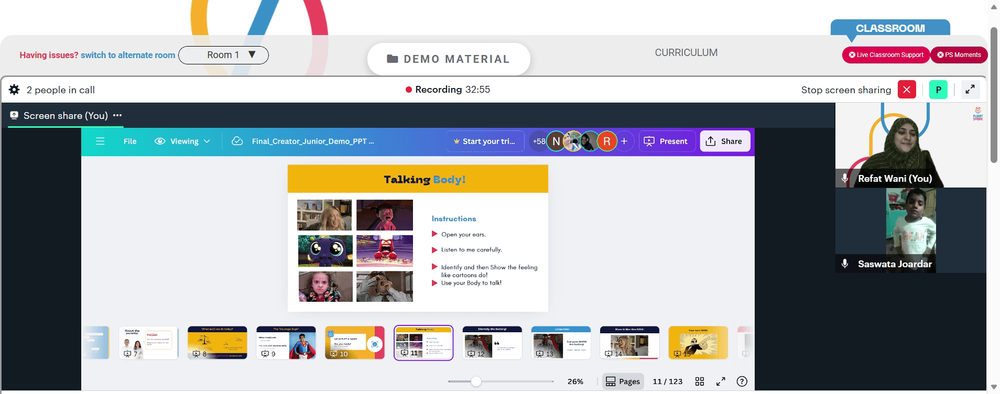
Task: Open call settings gear icon
Action: pos(14,90)
